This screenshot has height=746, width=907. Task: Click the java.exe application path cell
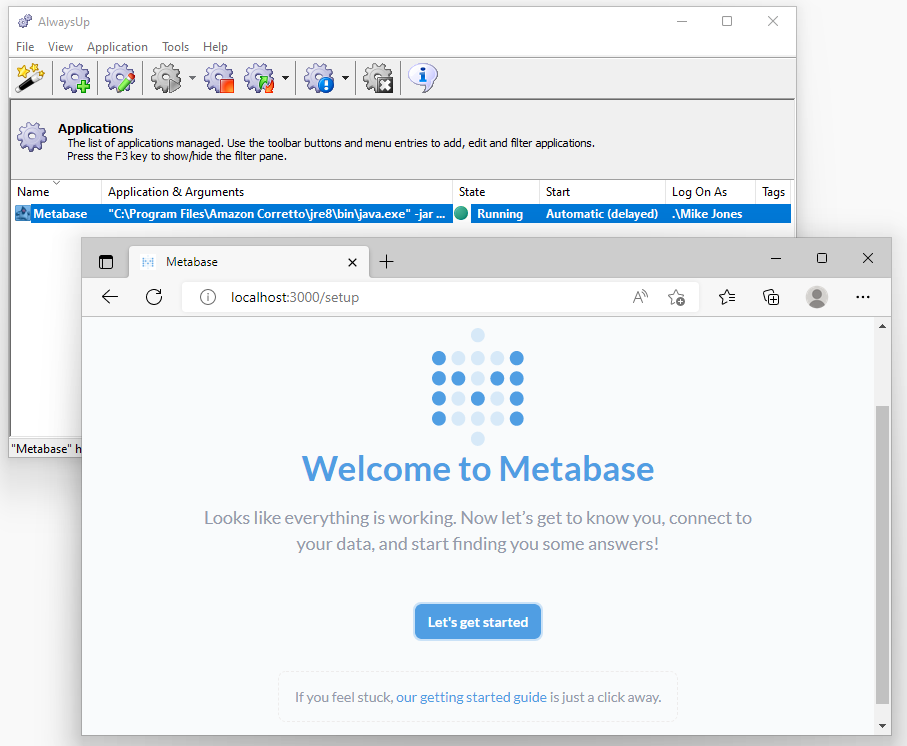click(x=276, y=214)
